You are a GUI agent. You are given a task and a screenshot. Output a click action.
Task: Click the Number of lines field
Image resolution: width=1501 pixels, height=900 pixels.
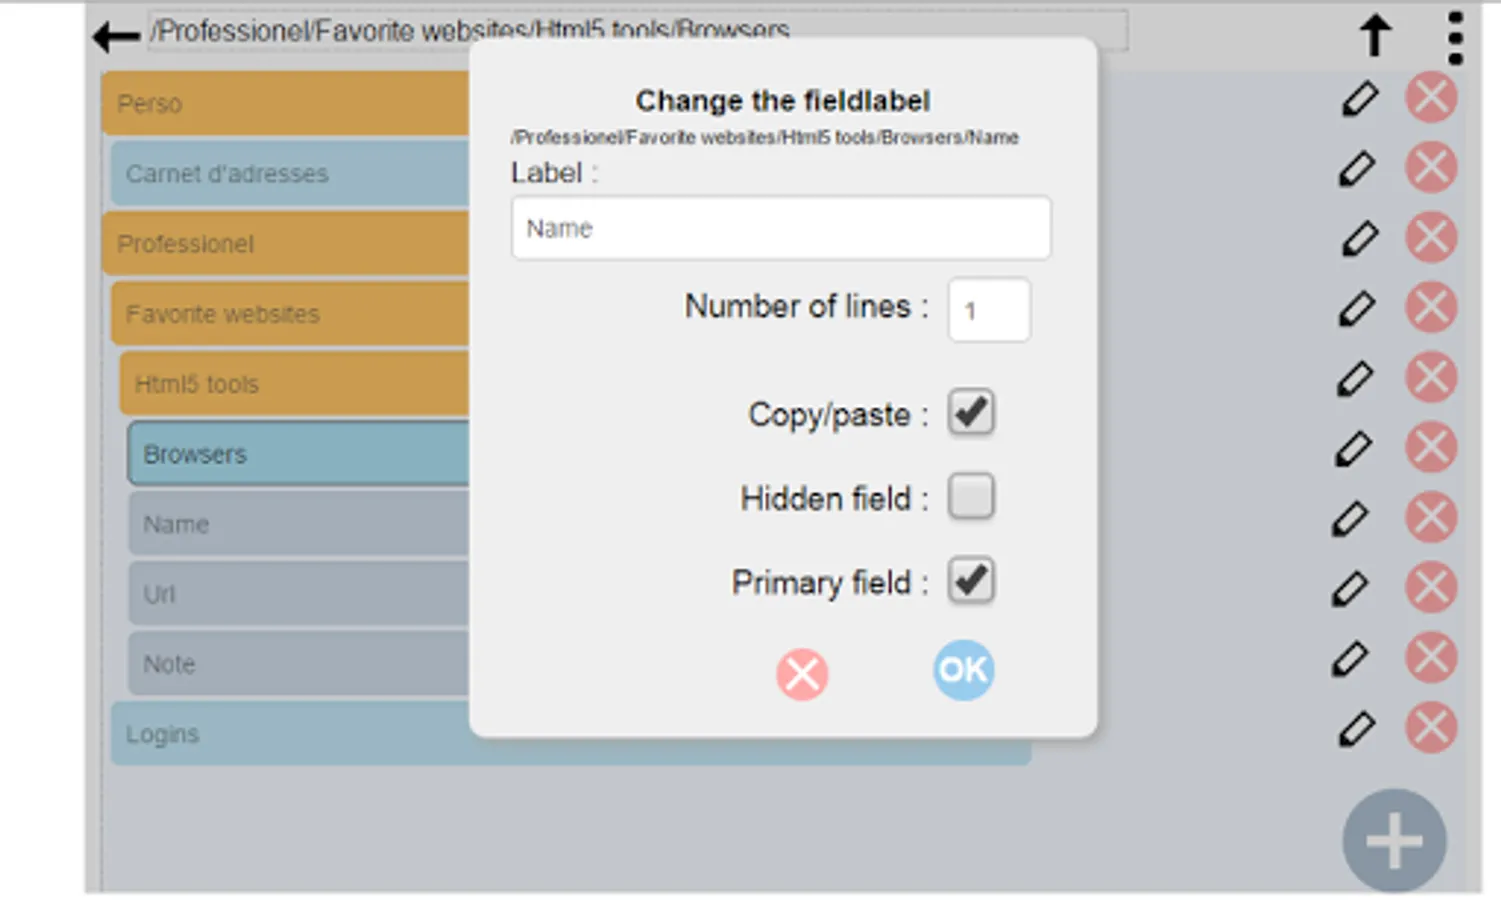[988, 310]
